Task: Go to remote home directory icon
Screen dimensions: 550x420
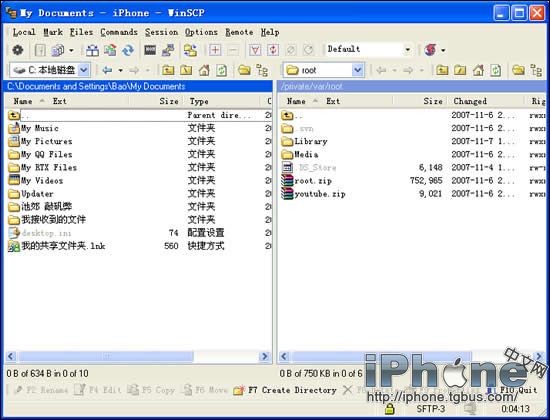Action: click(478, 70)
